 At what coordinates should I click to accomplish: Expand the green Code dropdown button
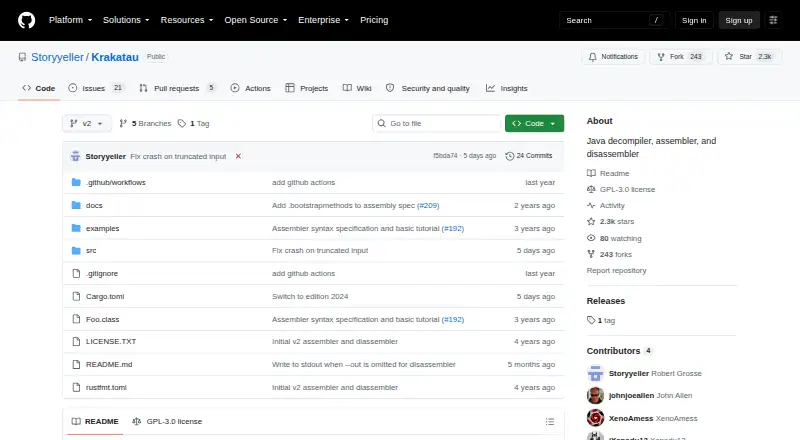pyautogui.click(x=534, y=124)
